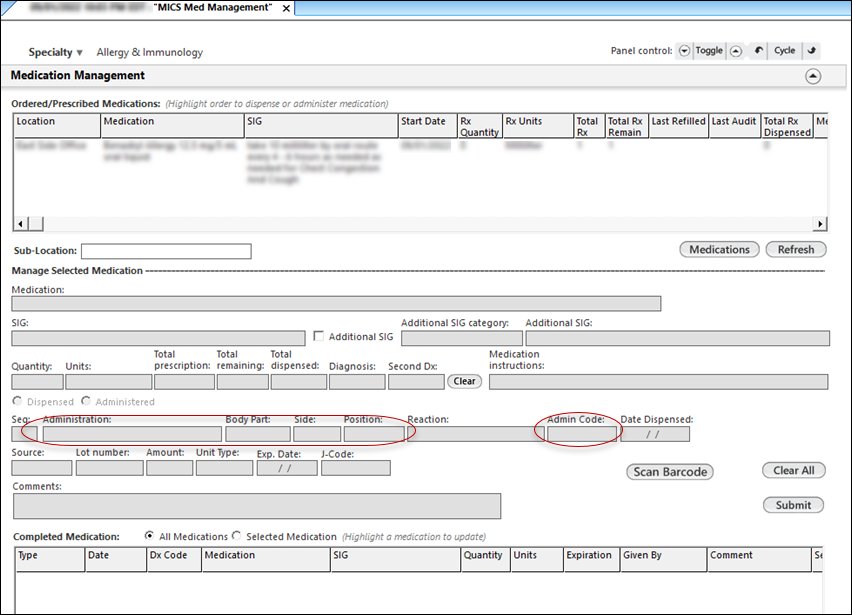Click the J-Code field

point(355,468)
